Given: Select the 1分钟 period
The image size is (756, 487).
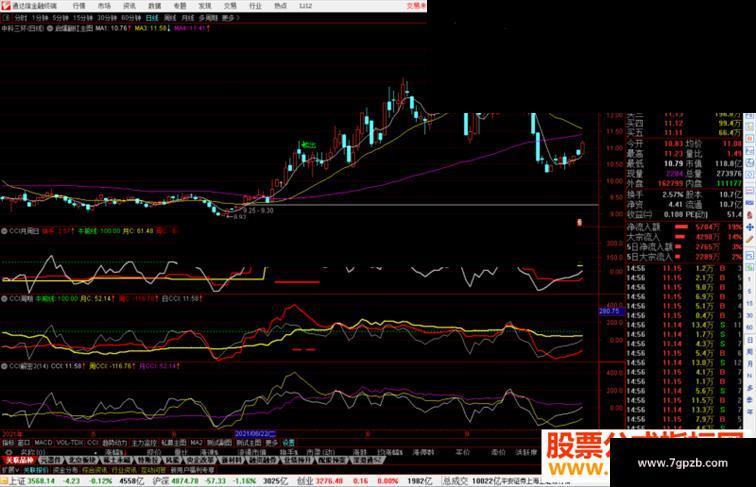Looking at the screenshot, I should coord(40,18).
